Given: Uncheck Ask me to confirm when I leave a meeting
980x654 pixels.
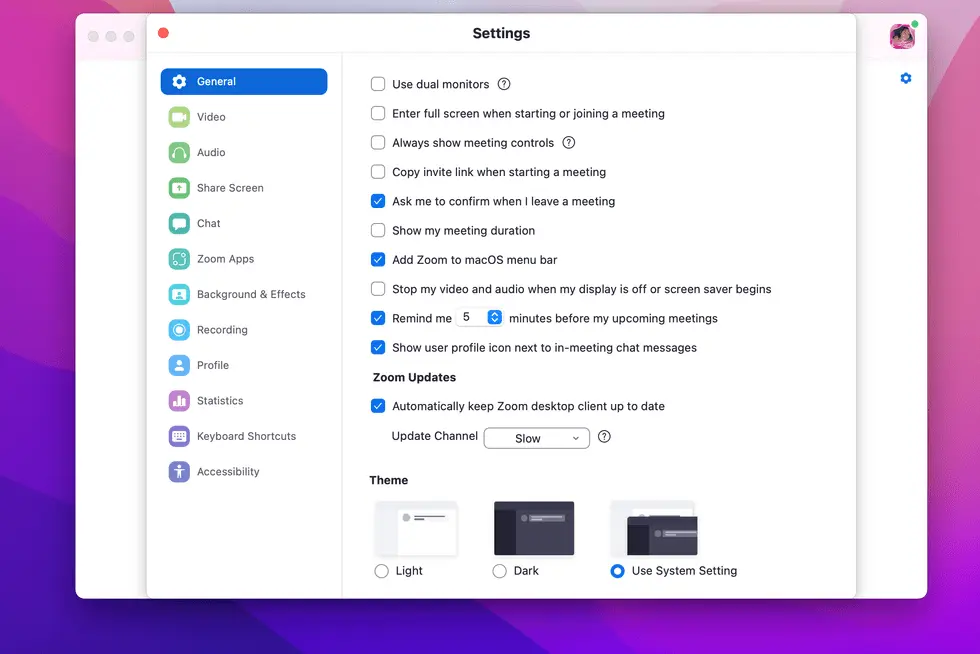Looking at the screenshot, I should pyautogui.click(x=377, y=201).
